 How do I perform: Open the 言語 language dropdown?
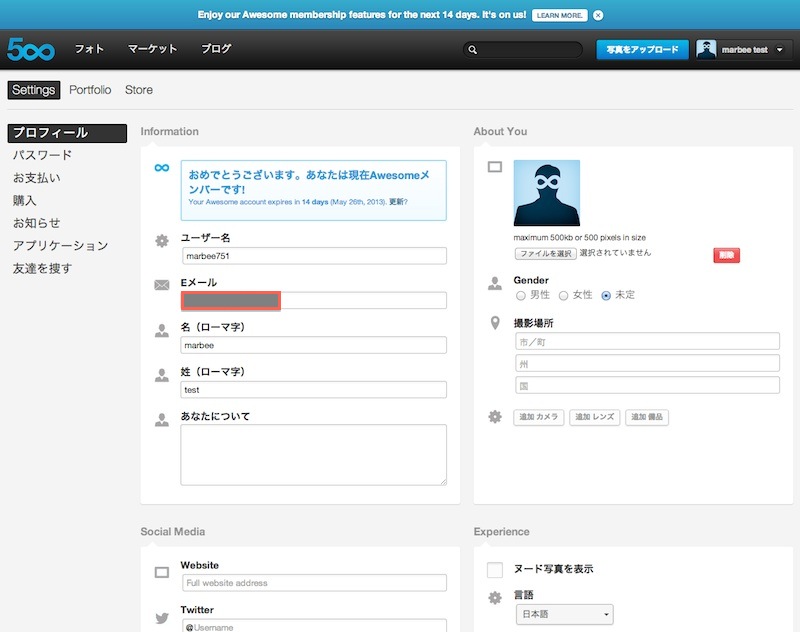click(564, 614)
